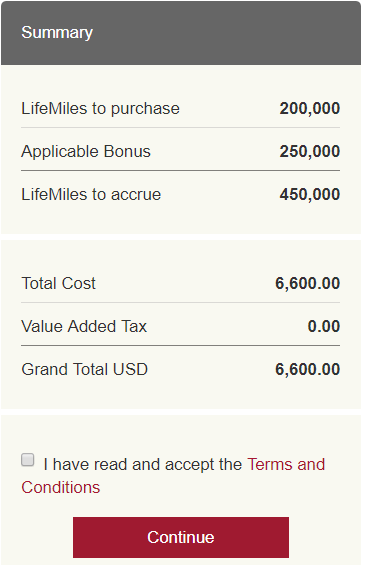The image size is (368, 565).
Task: Click the 0.00 tax value
Action: tap(324, 326)
